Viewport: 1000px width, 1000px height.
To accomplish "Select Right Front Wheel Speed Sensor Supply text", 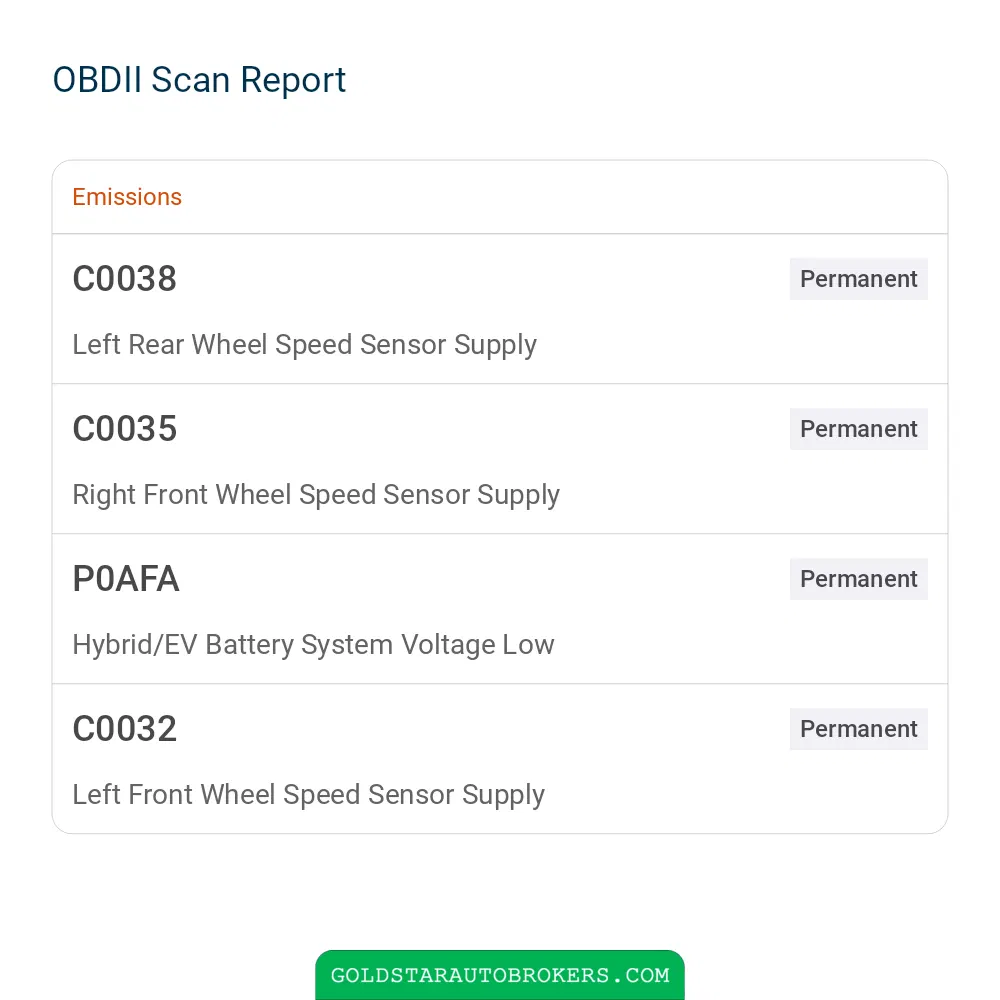I will (x=316, y=495).
